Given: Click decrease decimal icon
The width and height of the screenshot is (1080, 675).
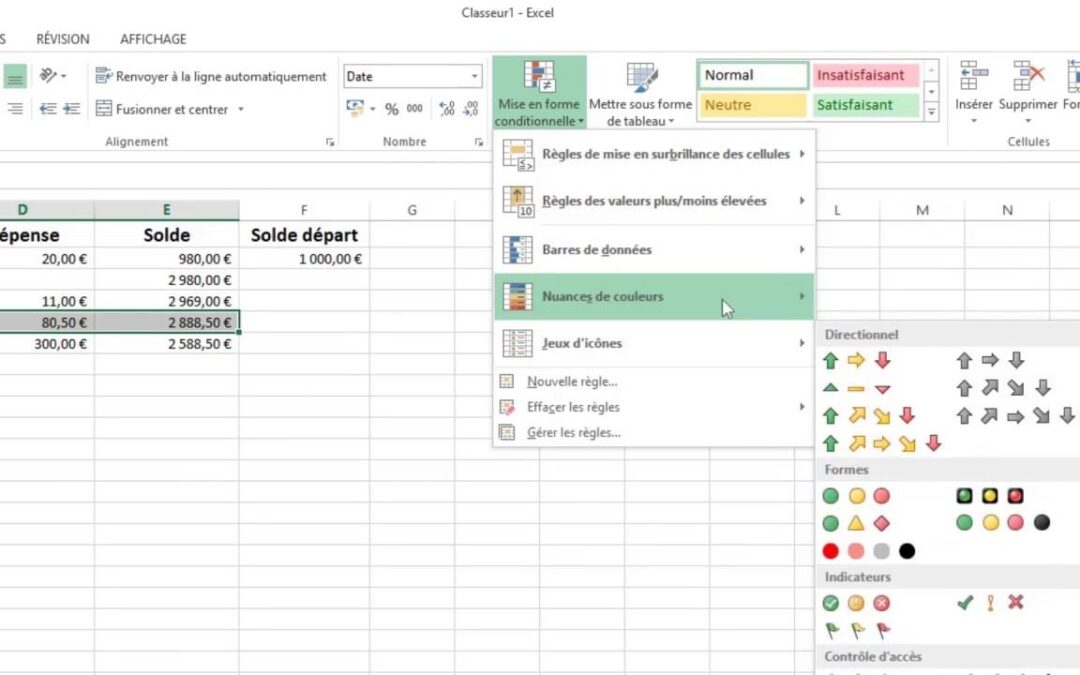Looking at the screenshot, I should tap(470, 109).
